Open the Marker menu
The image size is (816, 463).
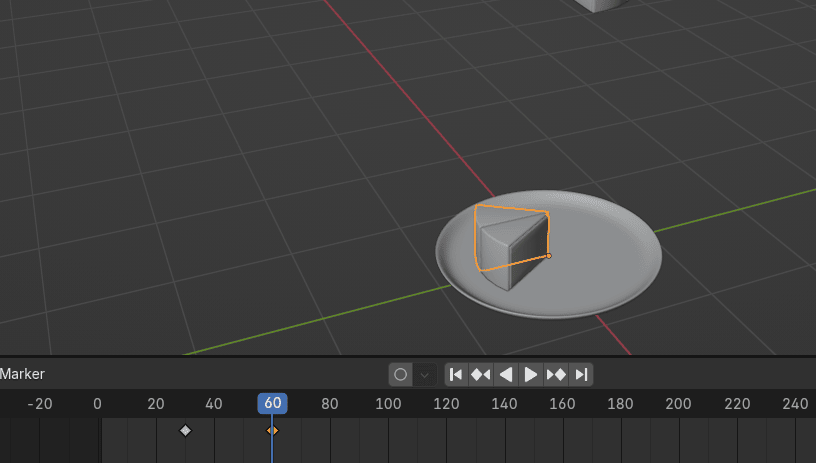(x=22, y=374)
